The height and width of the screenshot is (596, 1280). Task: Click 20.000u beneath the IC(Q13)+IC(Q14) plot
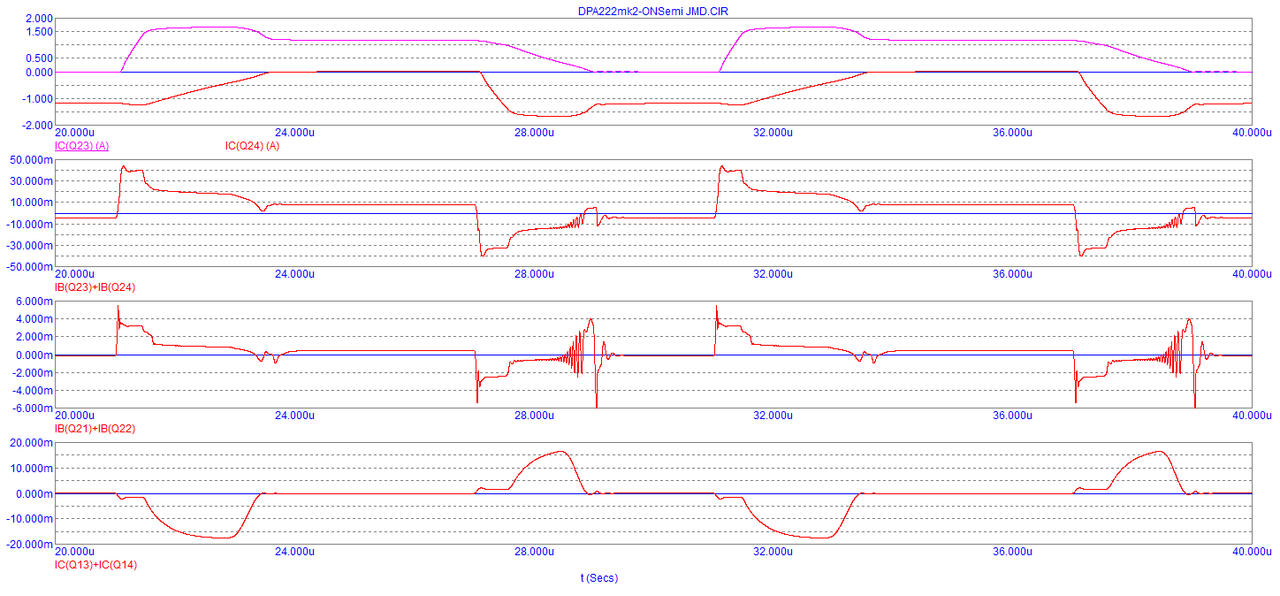pos(75,552)
